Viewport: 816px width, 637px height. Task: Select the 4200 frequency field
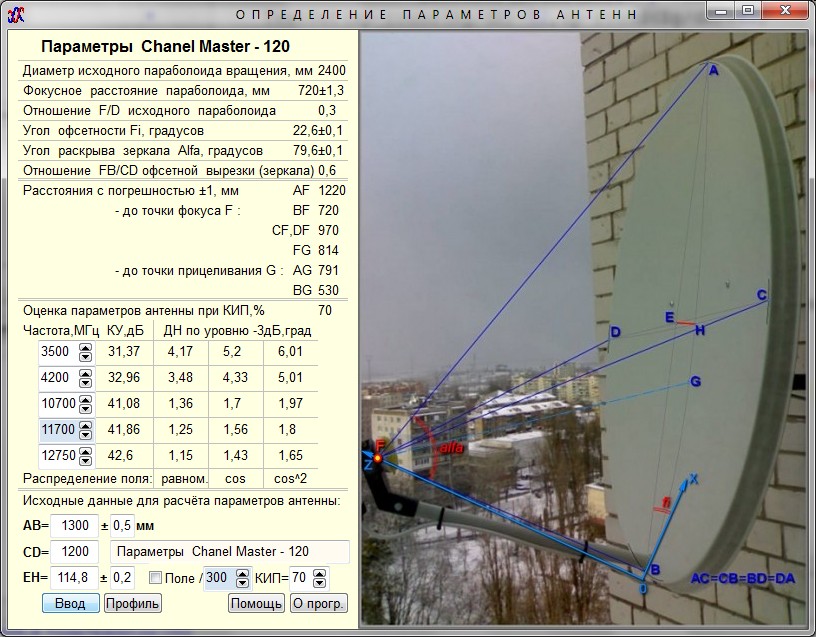coord(59,378)
